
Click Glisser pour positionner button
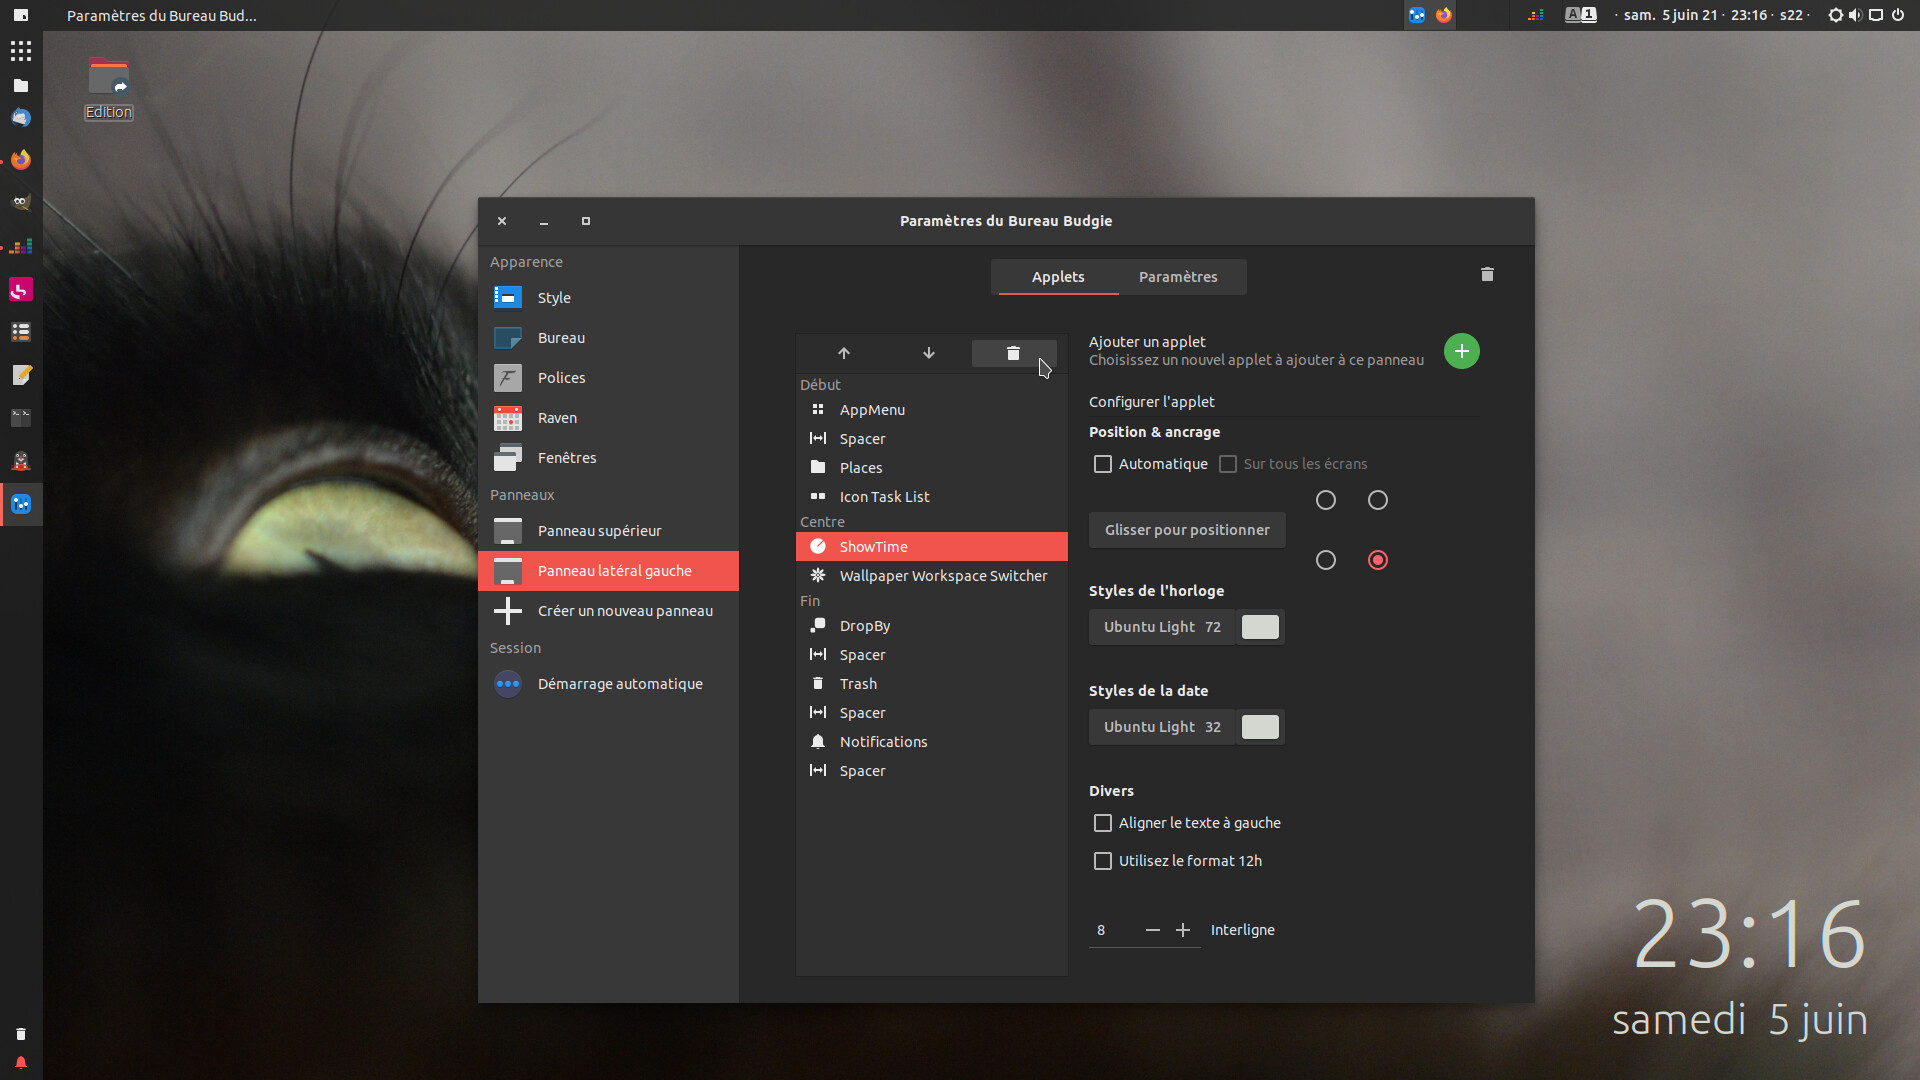tap(1186, 530)
